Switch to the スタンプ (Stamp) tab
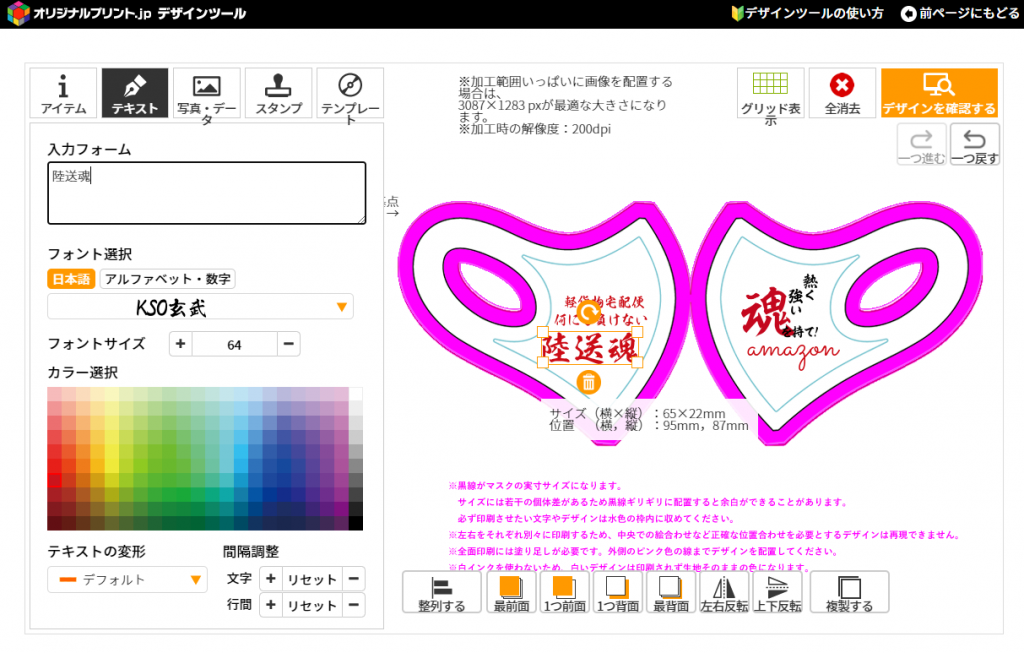The height and width of the screenshot is (653, 1024). point(278,93)
